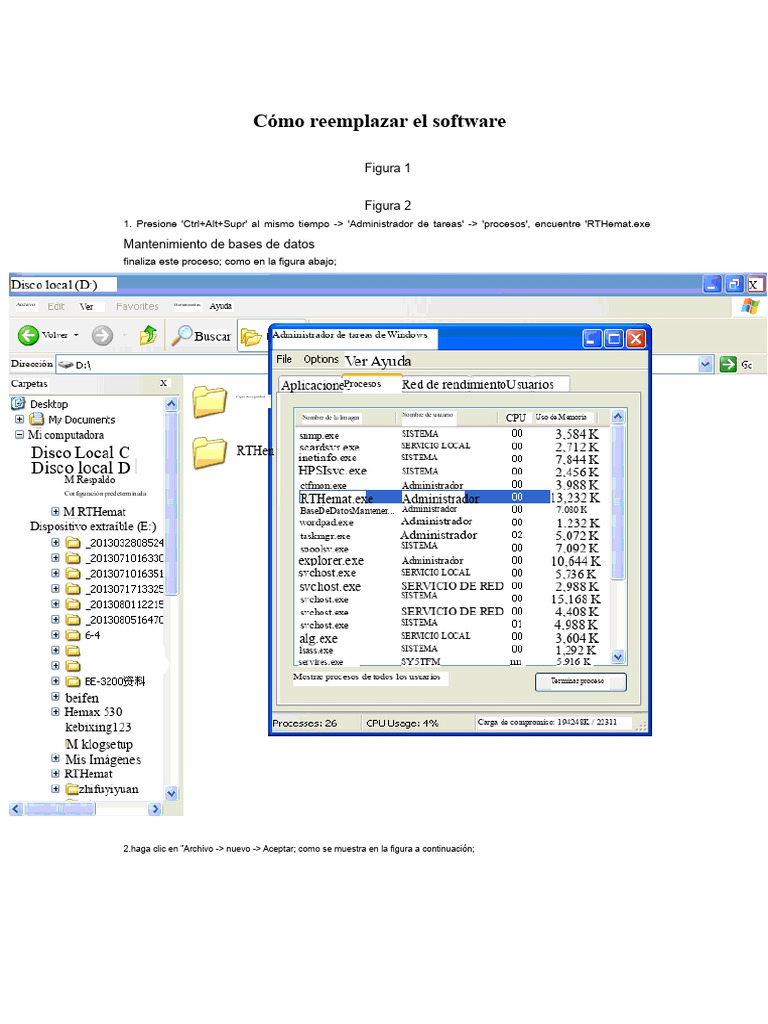Screen dimensions: 768x1024
Task: Expand the Hemax 530 folder node
Action: [56, 711]
